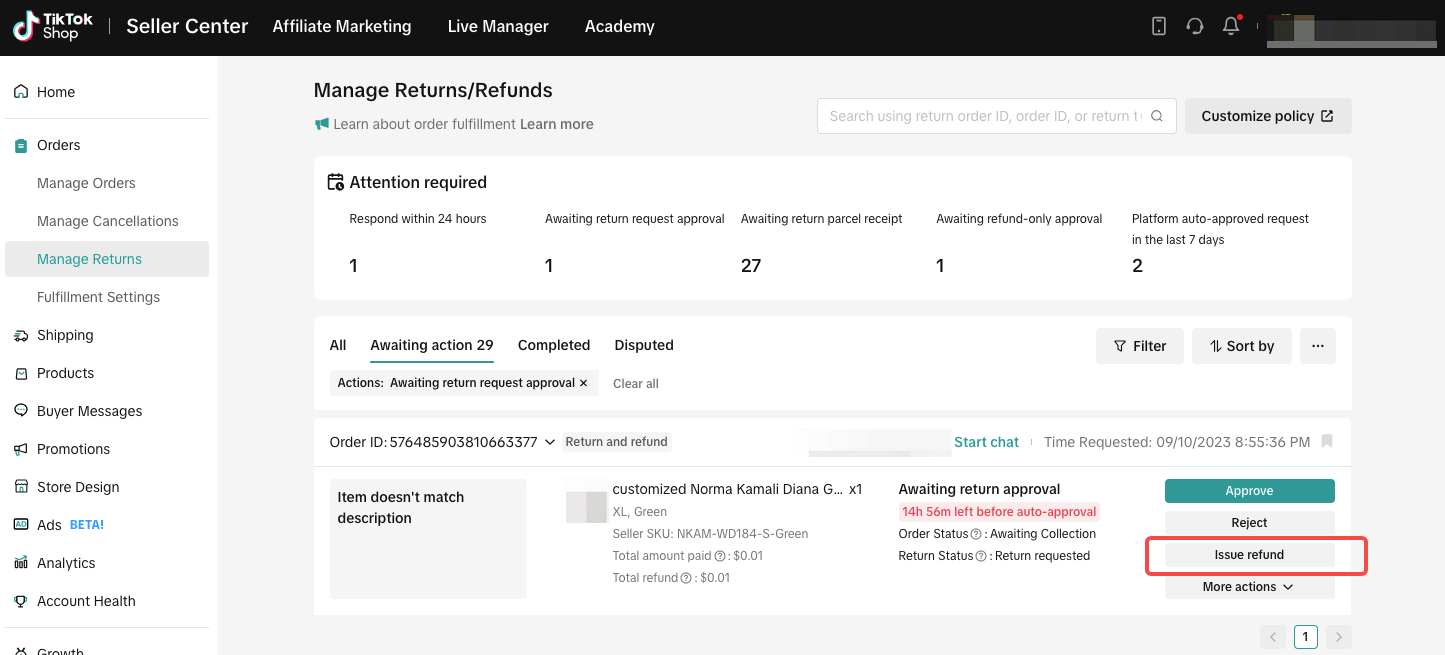The height and width of the screenshot is (655, 1445).
Task: Bookmark the order with flag icon
Action: (1327, 441)
